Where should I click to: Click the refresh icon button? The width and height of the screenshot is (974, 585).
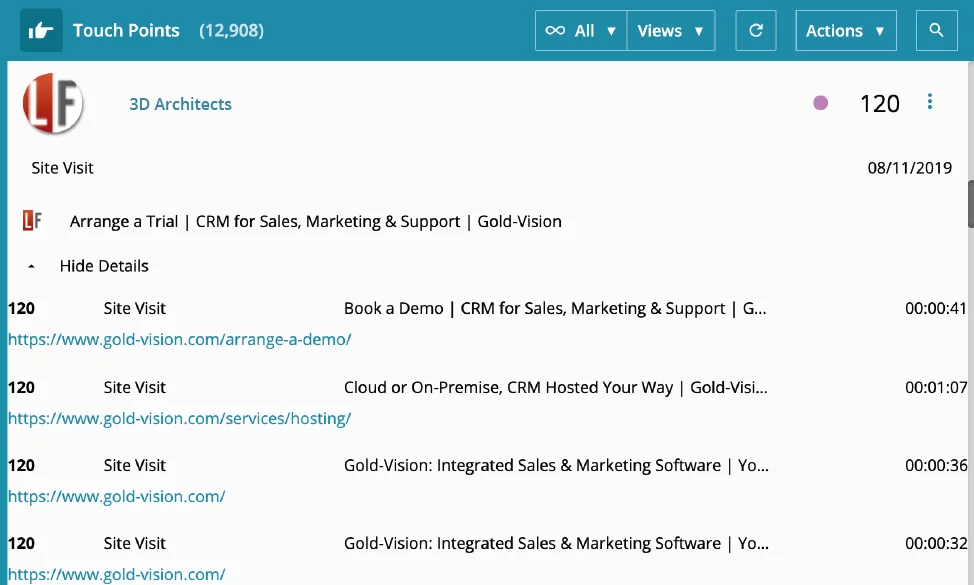point(755,30)
